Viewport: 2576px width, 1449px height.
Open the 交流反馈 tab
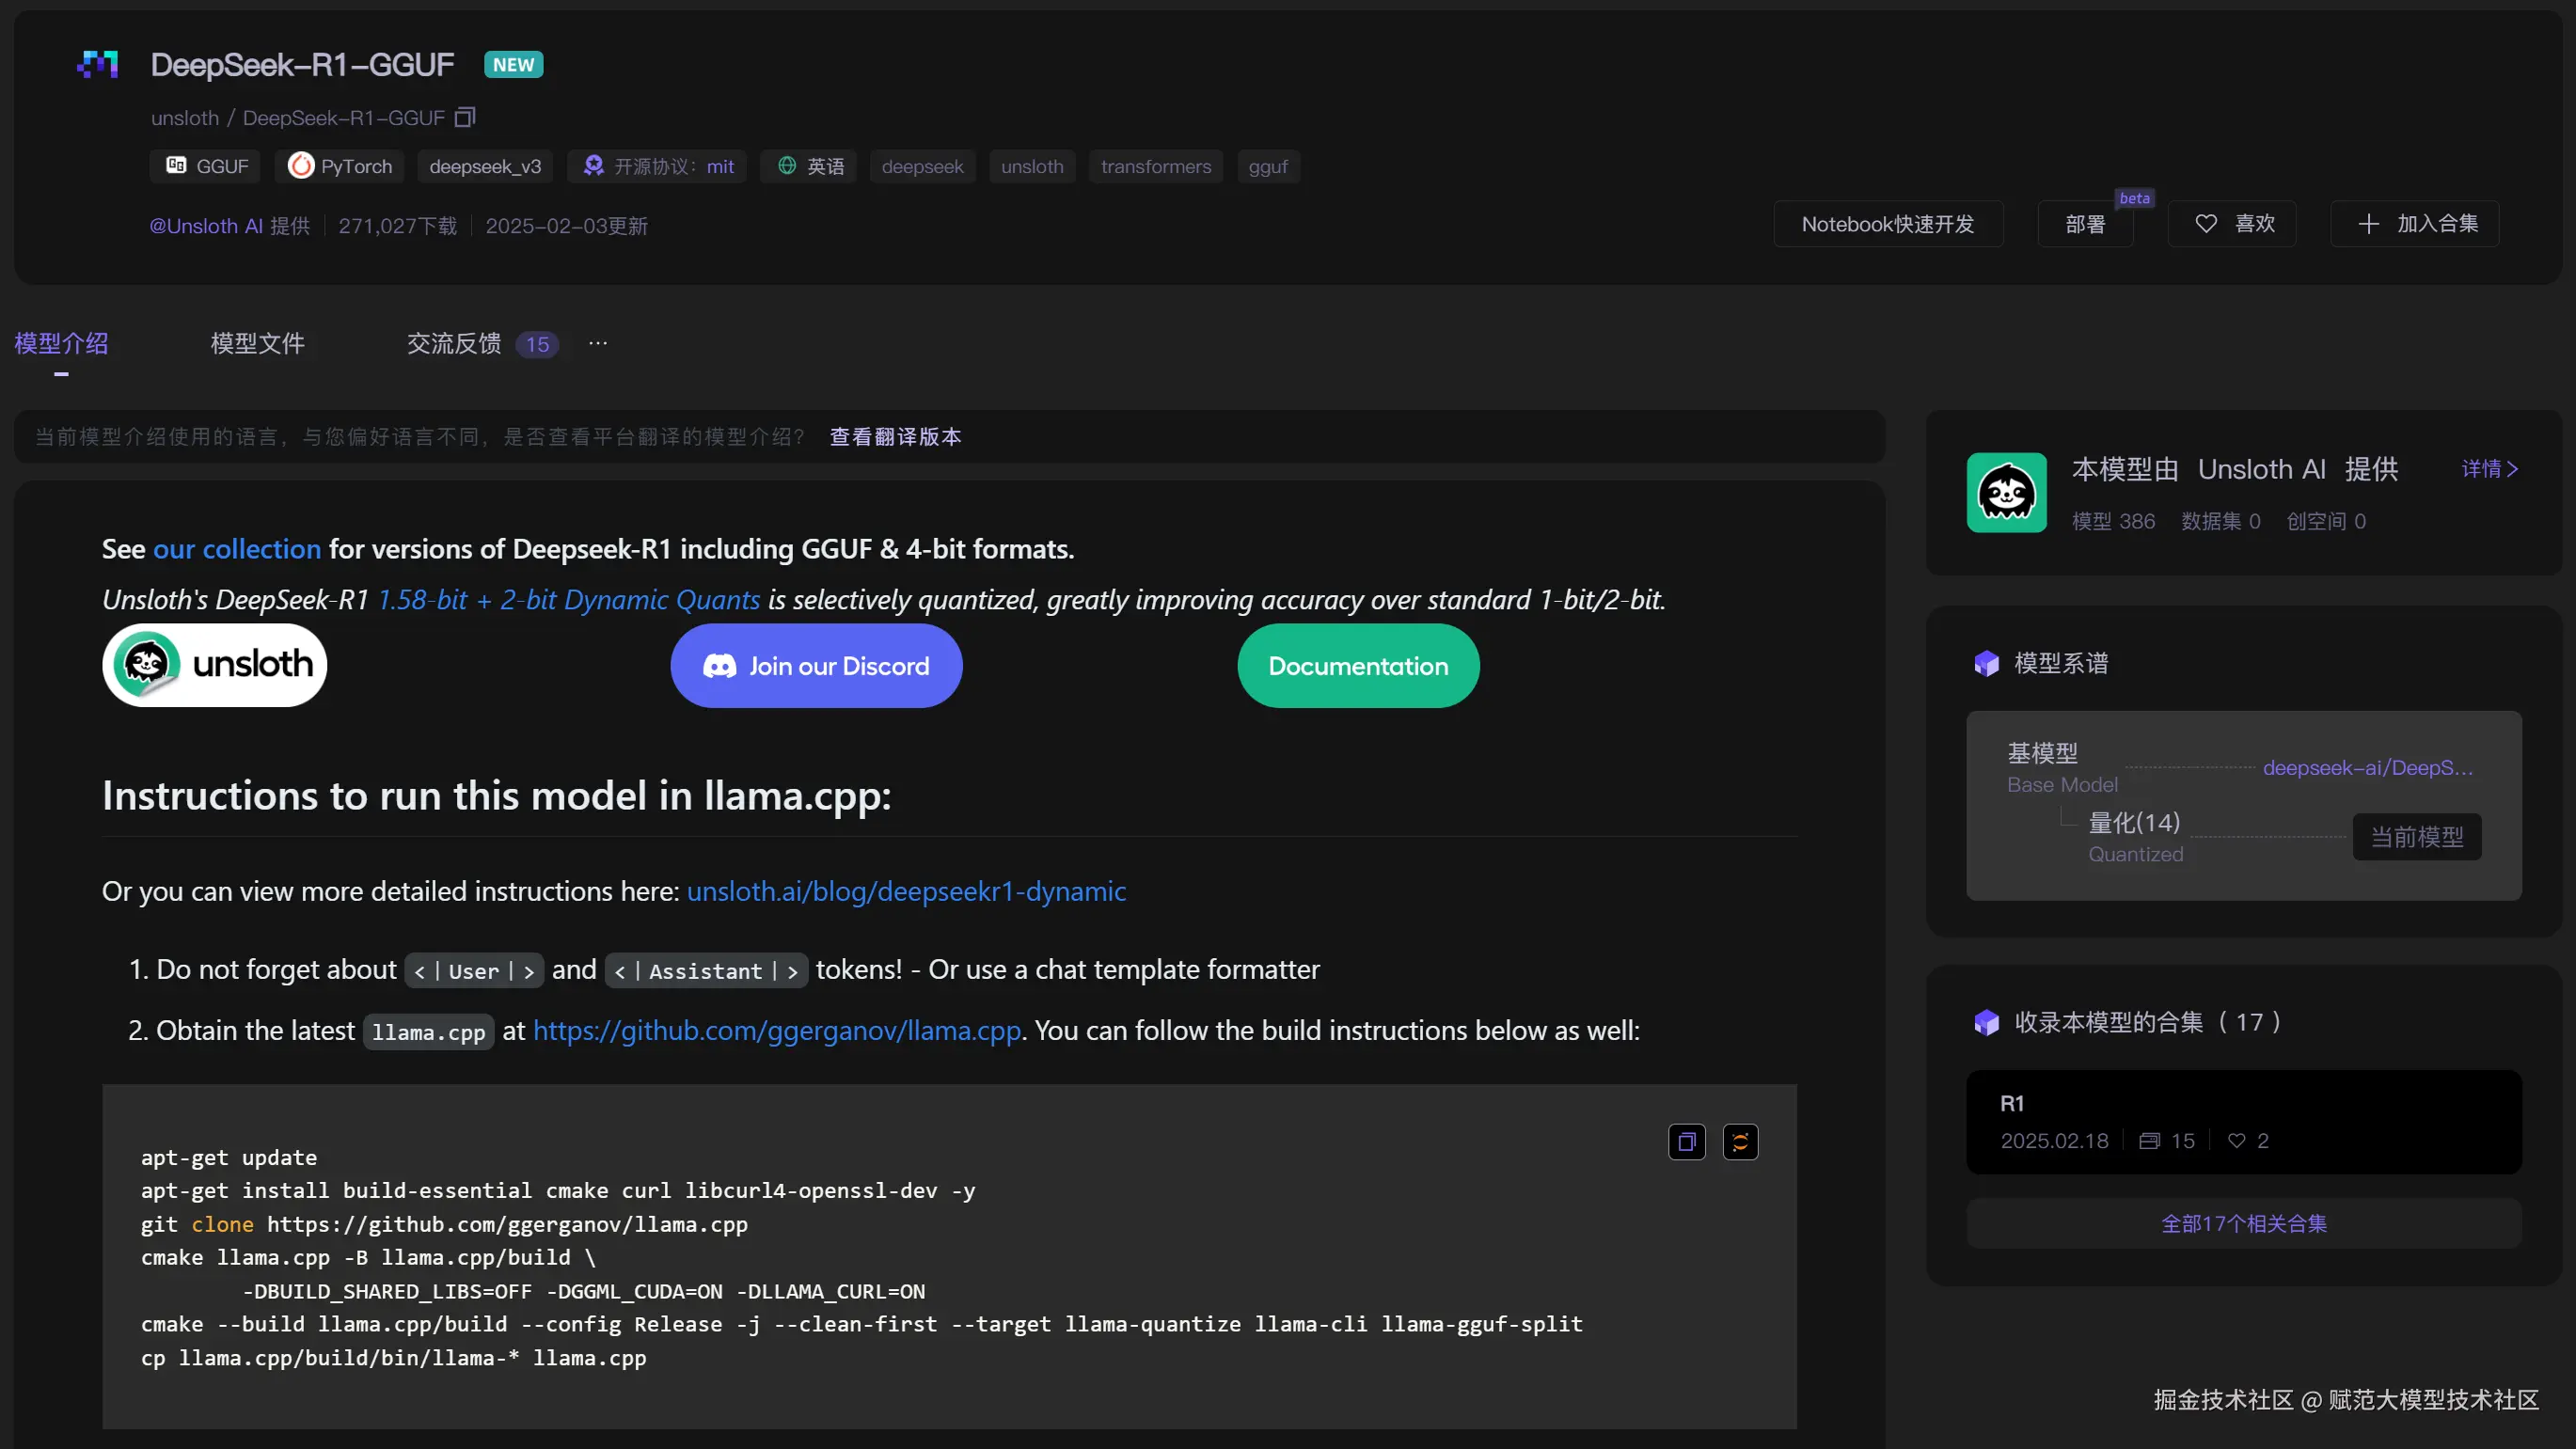454,344
